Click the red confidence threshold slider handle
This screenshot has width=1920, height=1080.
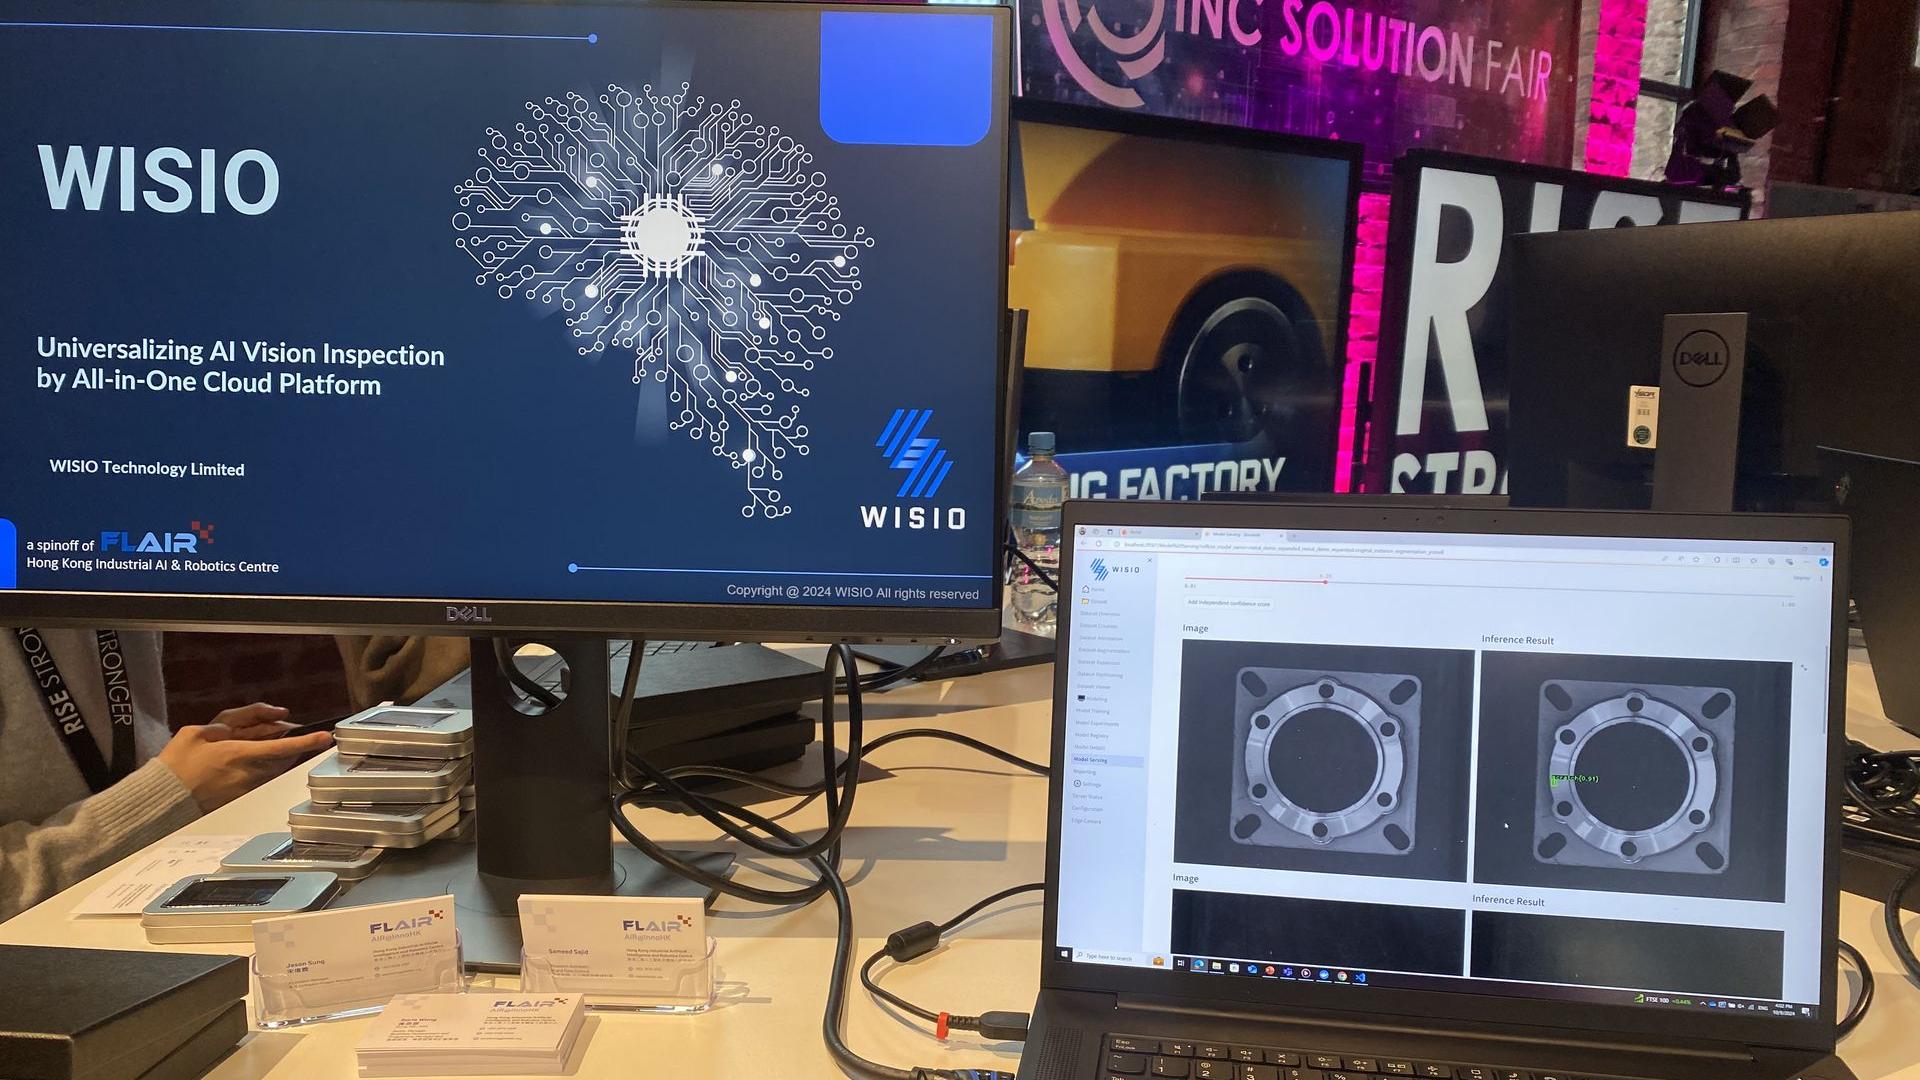coord(1326,582)
